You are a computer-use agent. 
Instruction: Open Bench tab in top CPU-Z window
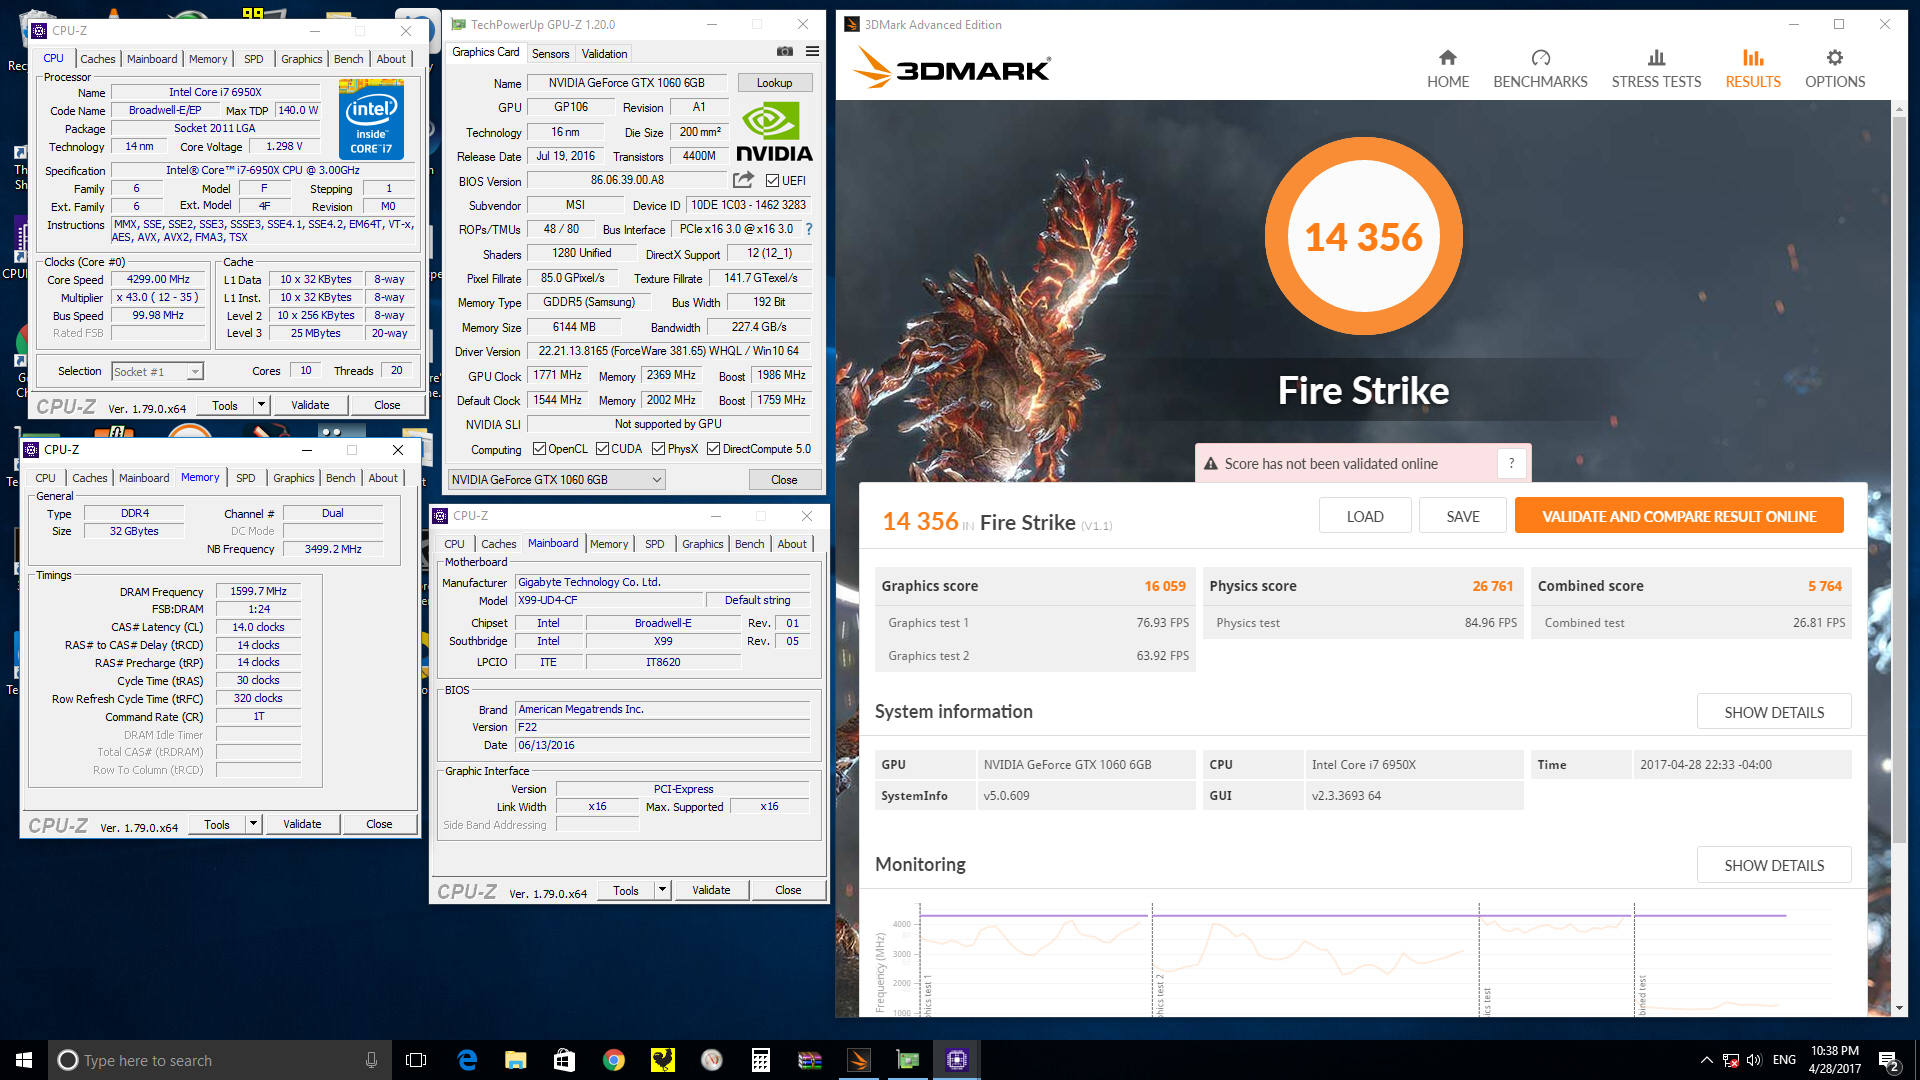(x=348, y=59)
